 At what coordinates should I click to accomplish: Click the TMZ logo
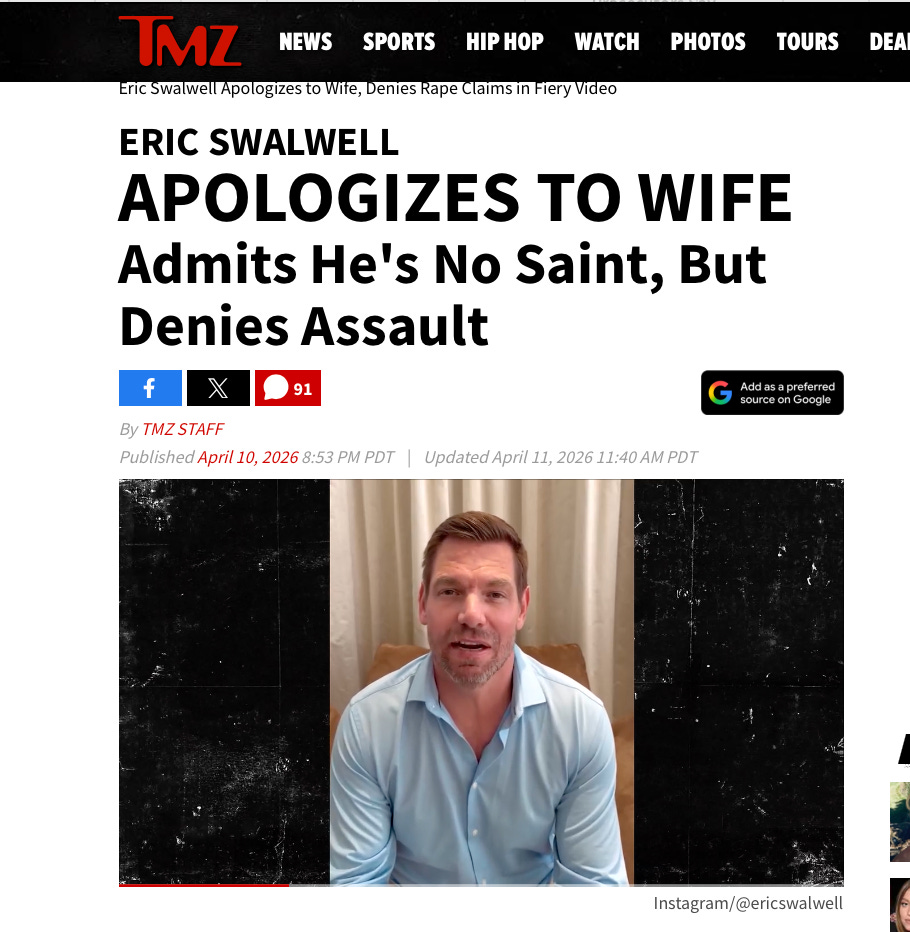[x=180, y=41]
